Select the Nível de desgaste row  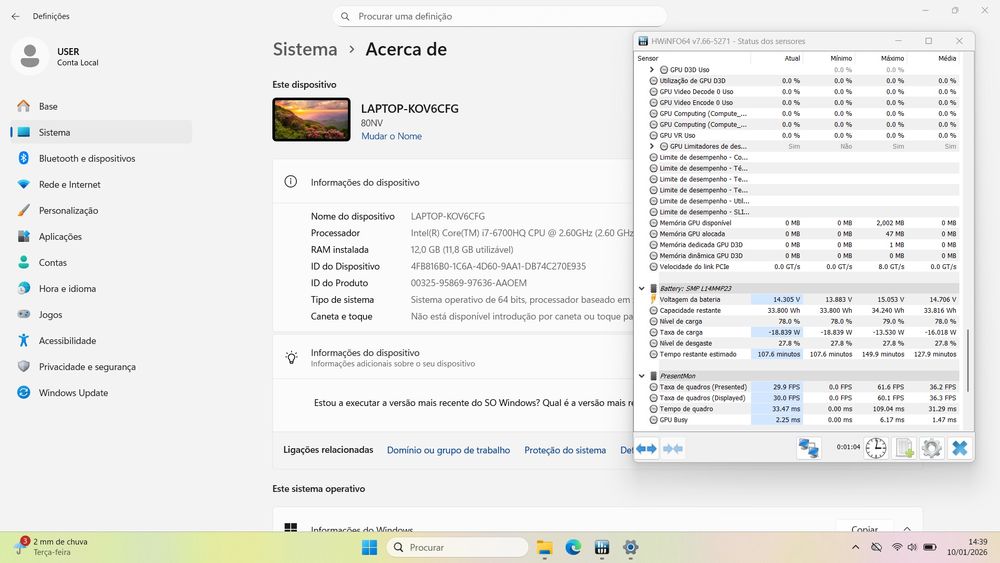point(803,343)
